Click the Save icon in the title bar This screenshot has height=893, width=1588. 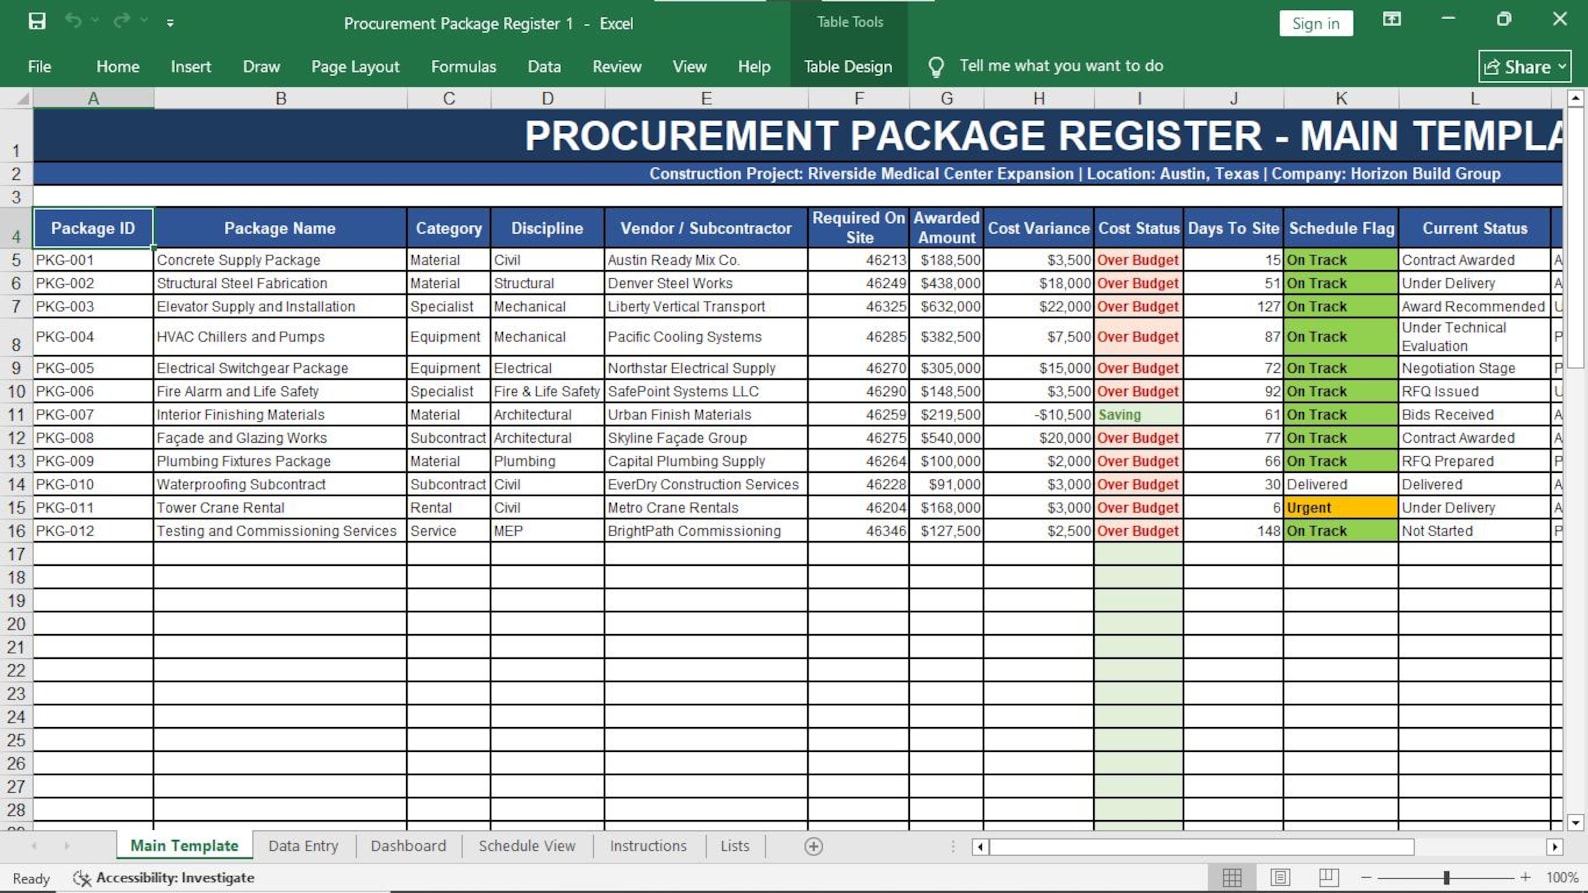click(37, 21)
